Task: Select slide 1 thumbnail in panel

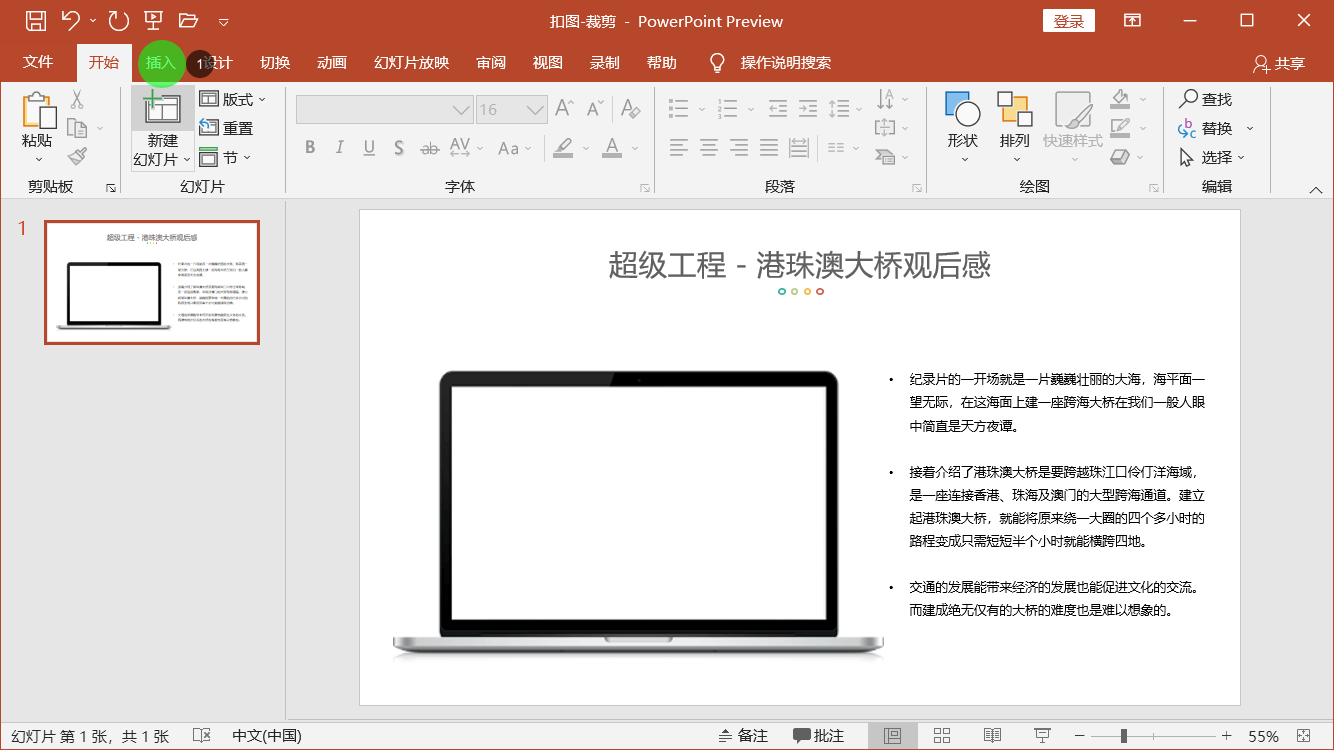Action: tap(152, 283)
